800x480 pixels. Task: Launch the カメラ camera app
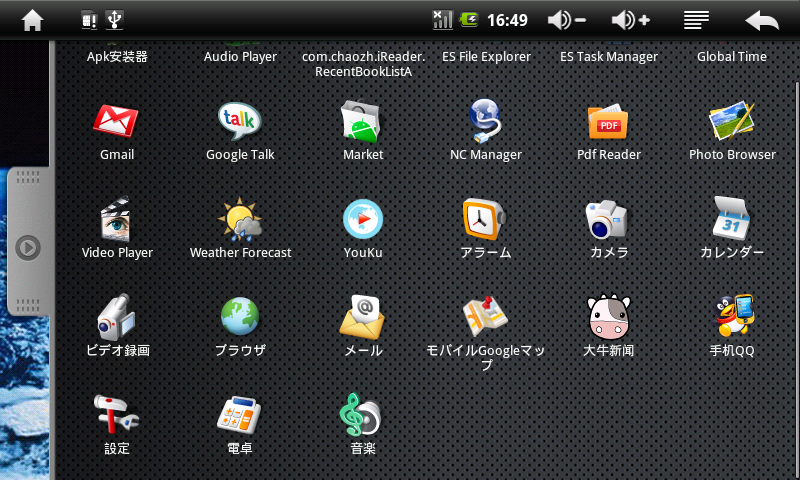click(607, 219)
